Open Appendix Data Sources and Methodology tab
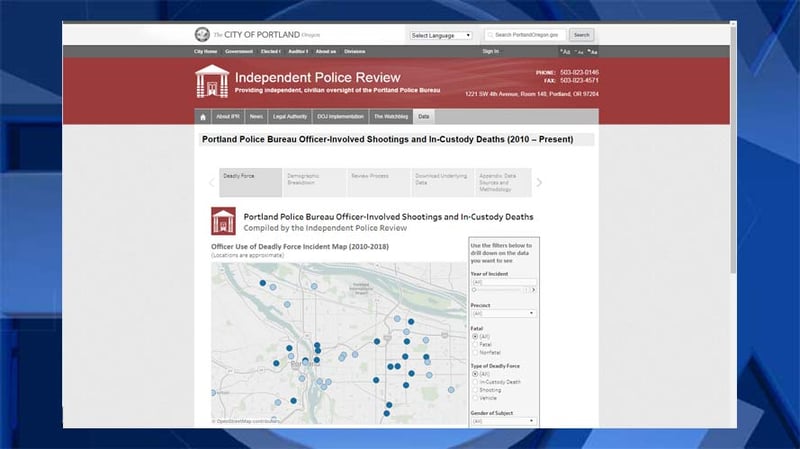The height and width of the screenshot is (449, 800). pos(503,182)
